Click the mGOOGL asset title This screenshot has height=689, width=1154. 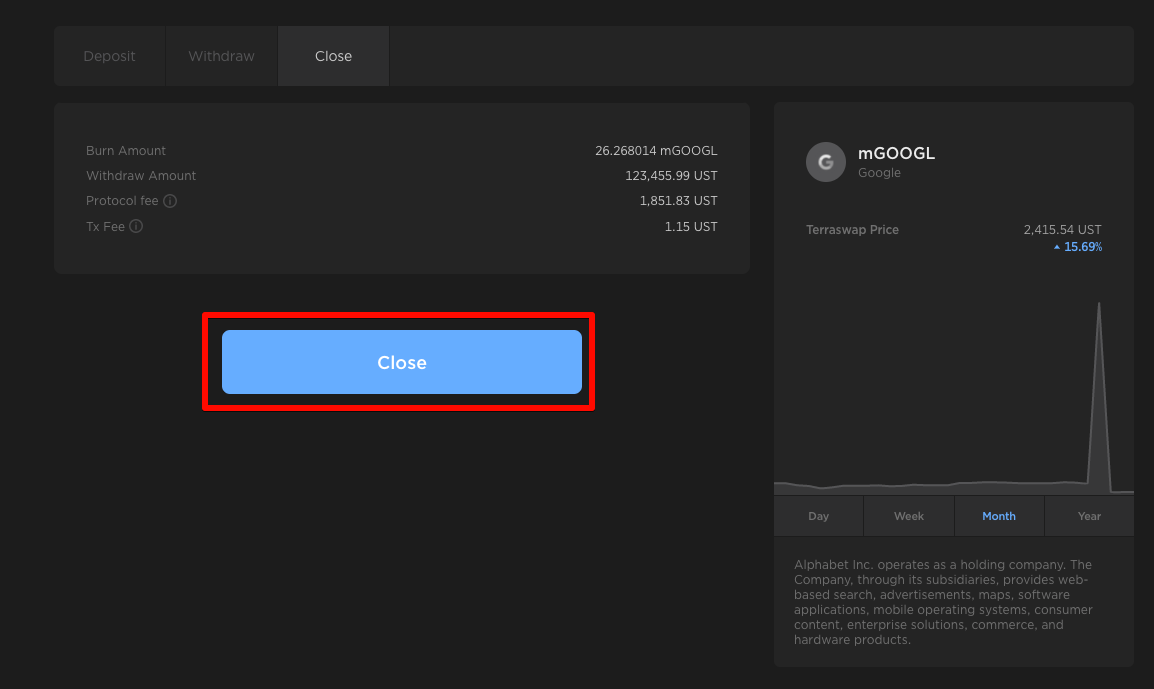coord(896,154)
